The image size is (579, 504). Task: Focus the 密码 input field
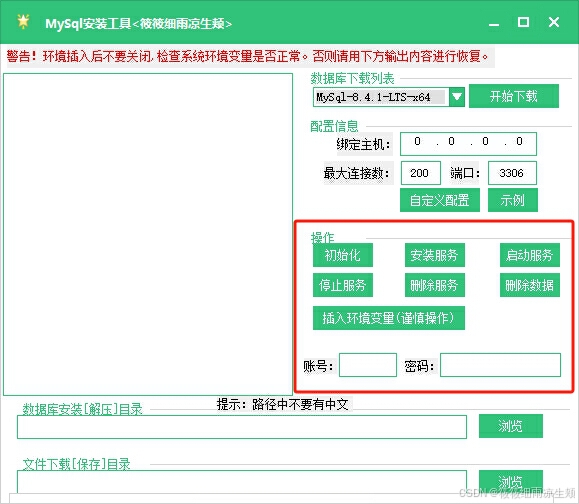pos(500,365)
